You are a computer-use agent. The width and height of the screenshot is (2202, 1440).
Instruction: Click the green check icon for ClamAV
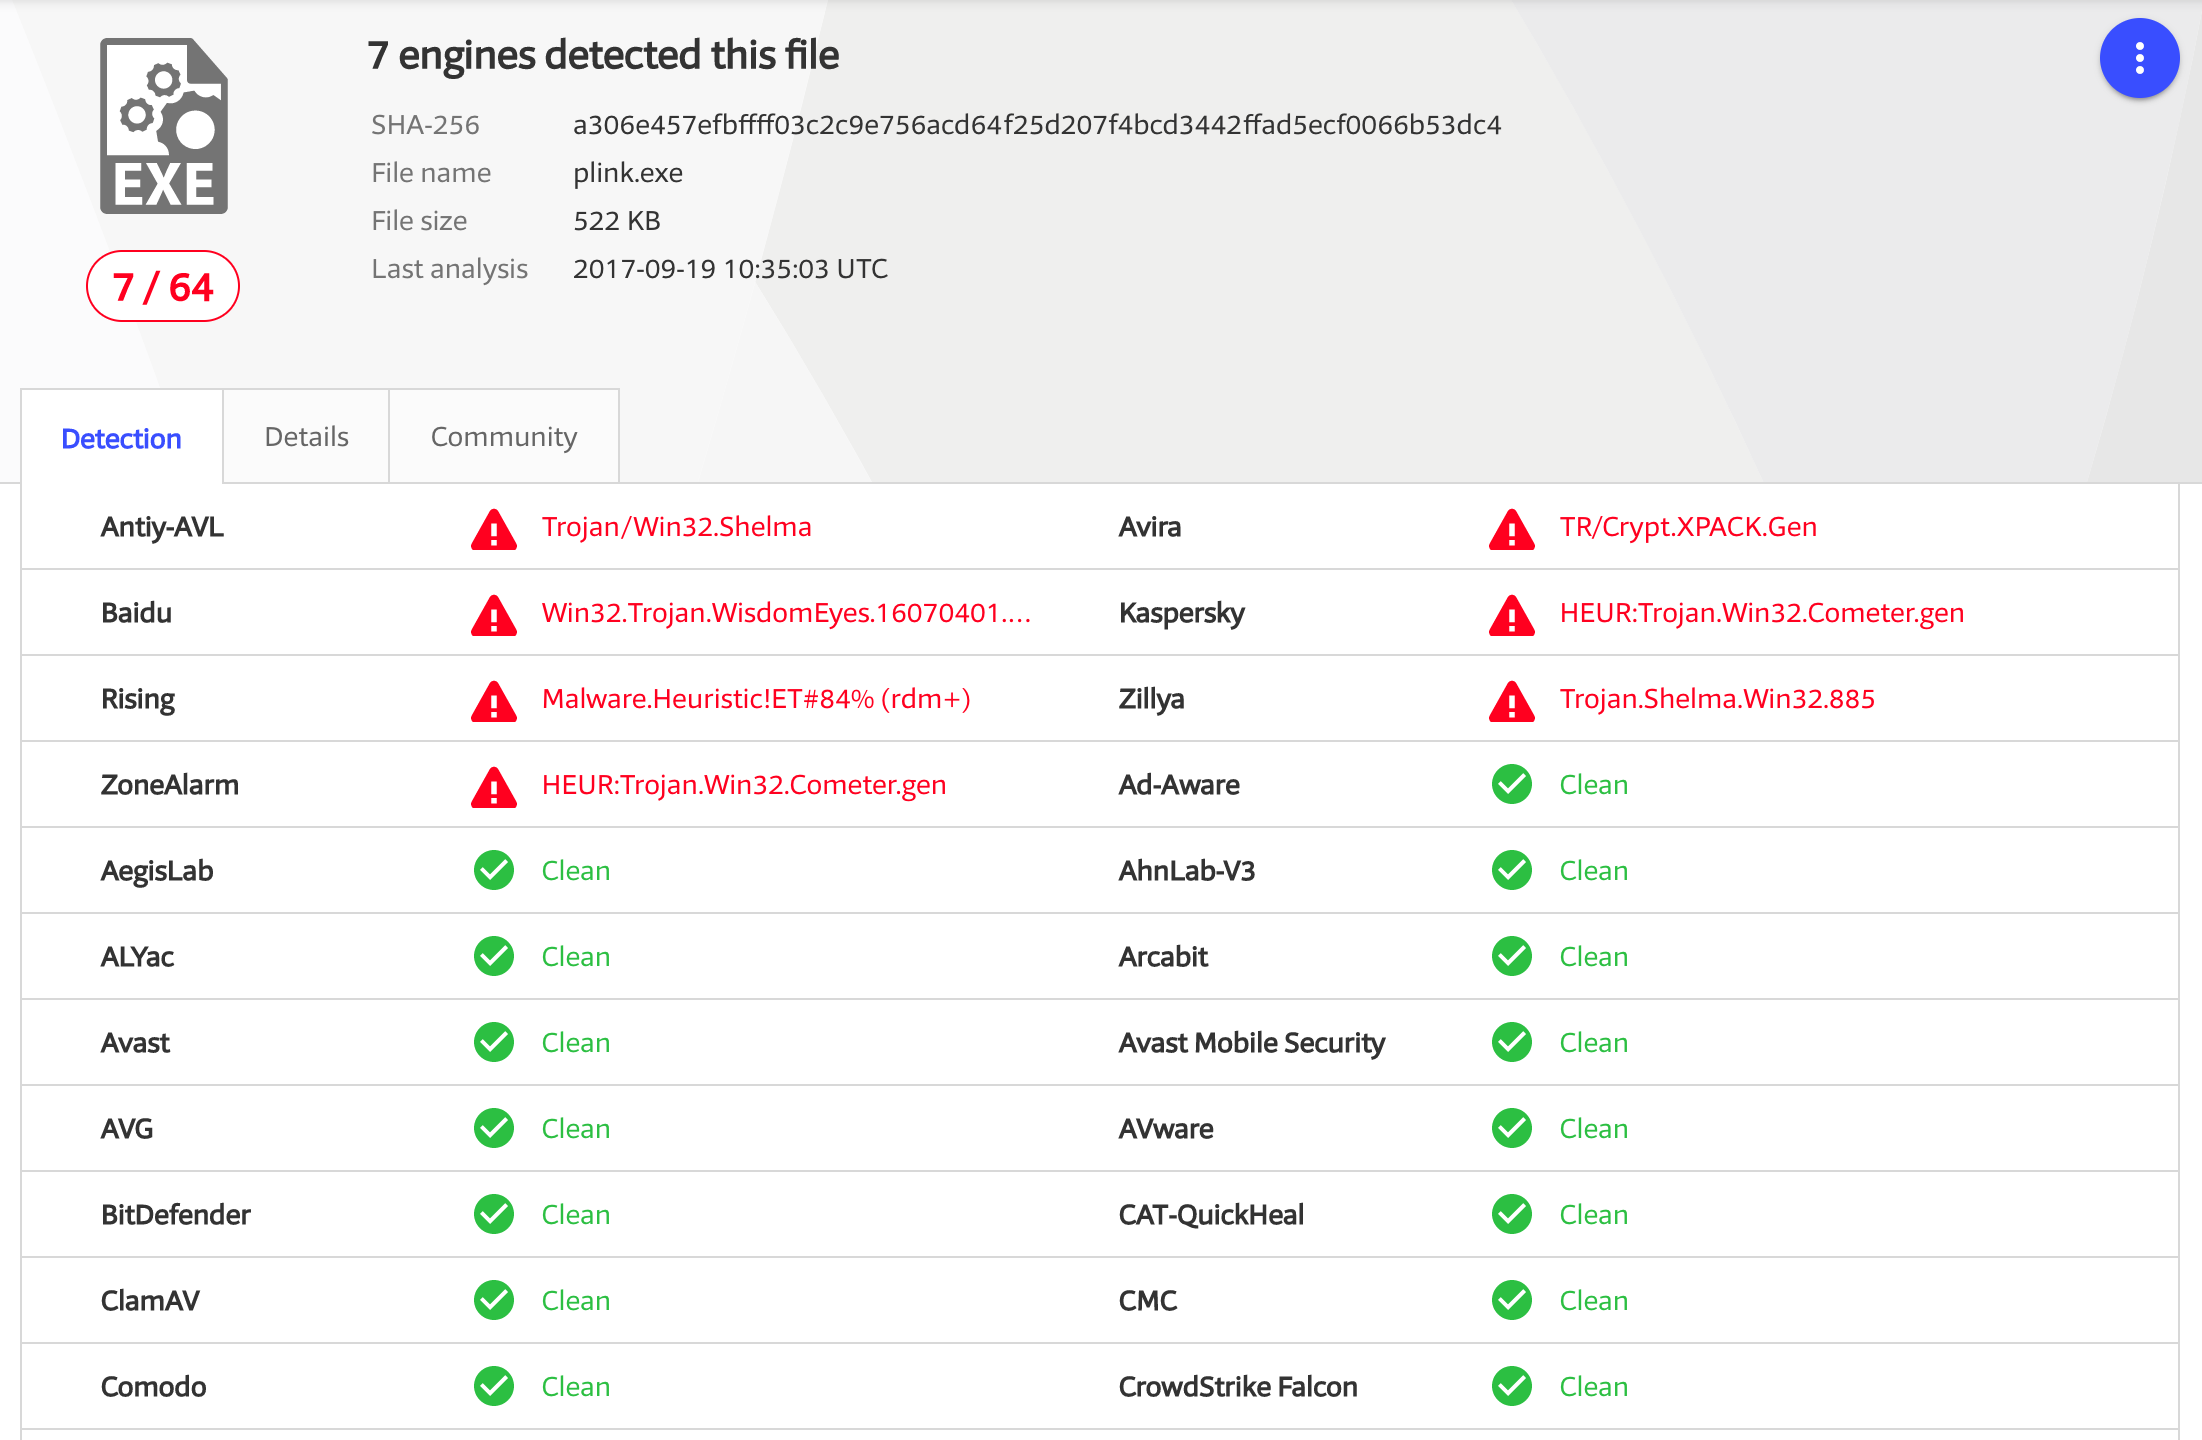tap(494, 1301)
